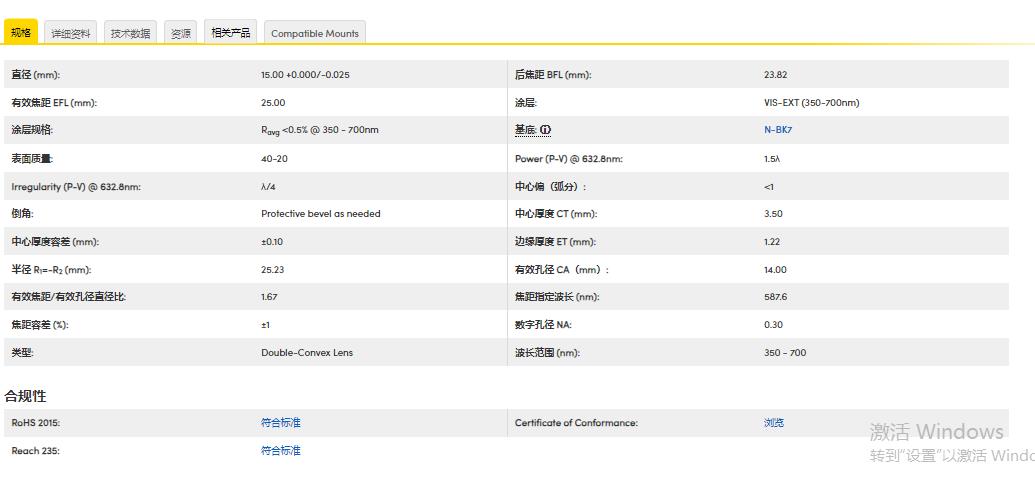Image resolution: width=1035 pixels, height=485 pixels.
Task: Switch to the 规格 tab
Action: tap(21, 33)
